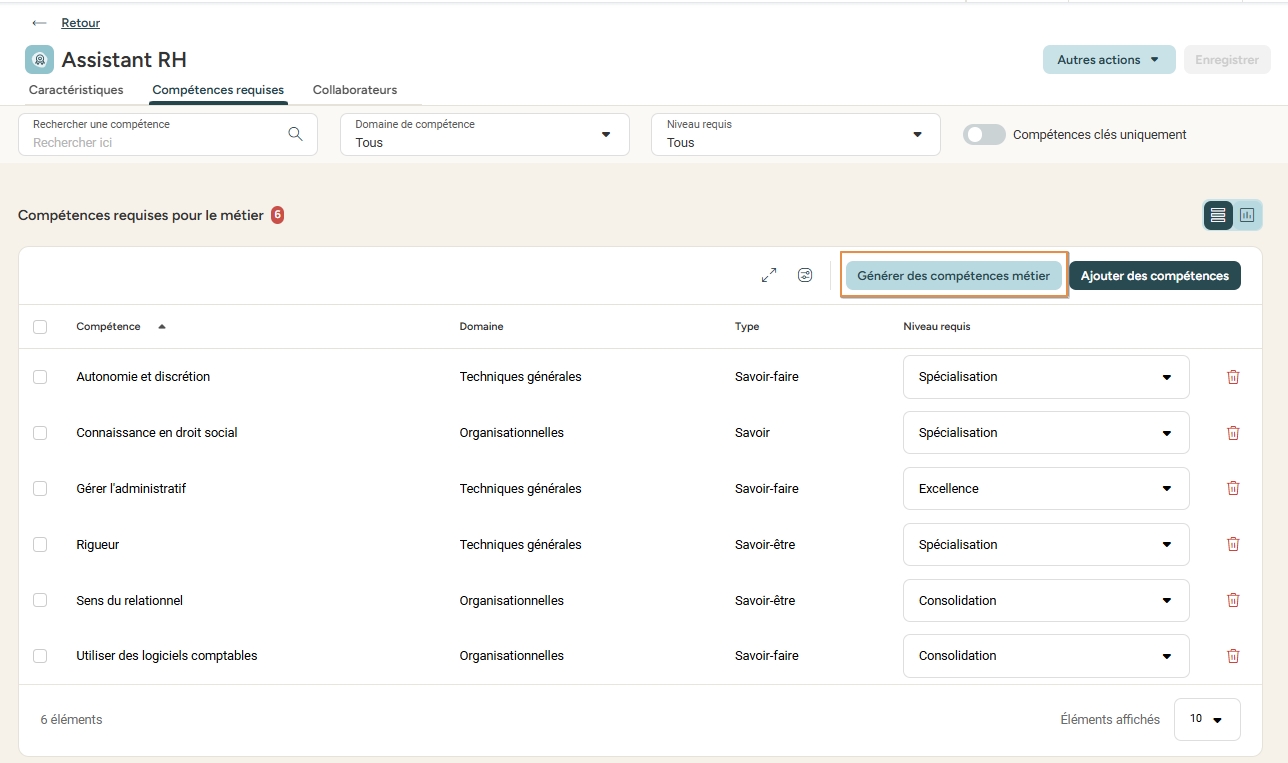
Task: Click the Rechercher une compétence input field
Action: point(155,142)
